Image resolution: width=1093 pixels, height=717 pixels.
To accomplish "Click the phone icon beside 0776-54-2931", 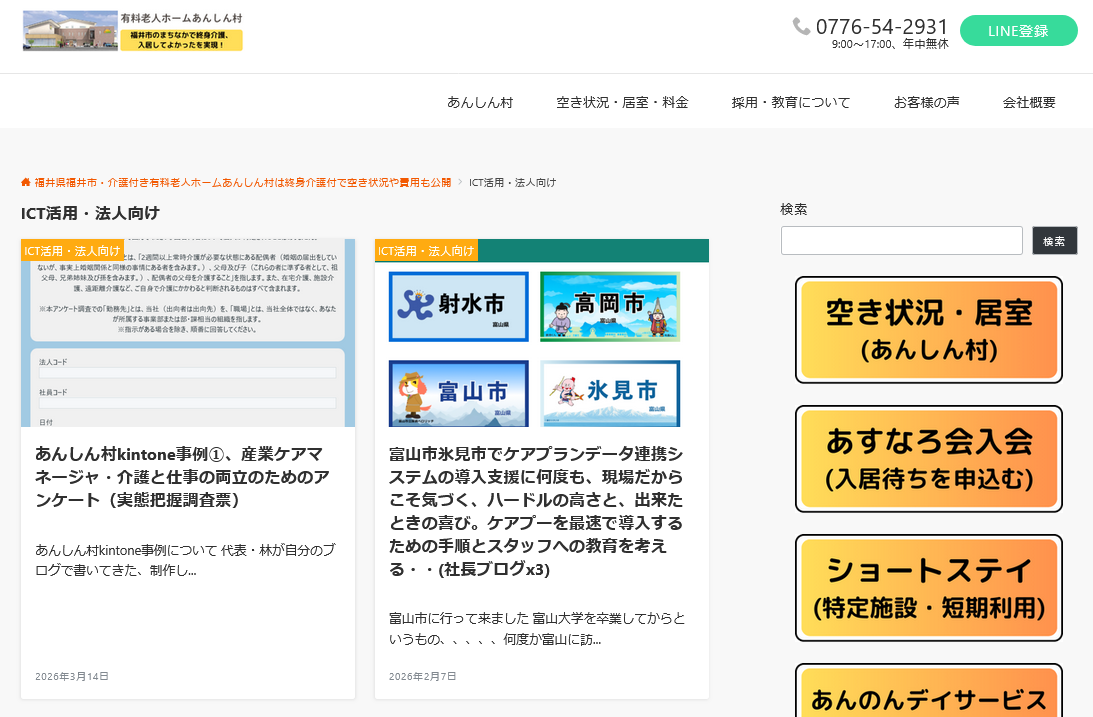I will tap(801, 26).
